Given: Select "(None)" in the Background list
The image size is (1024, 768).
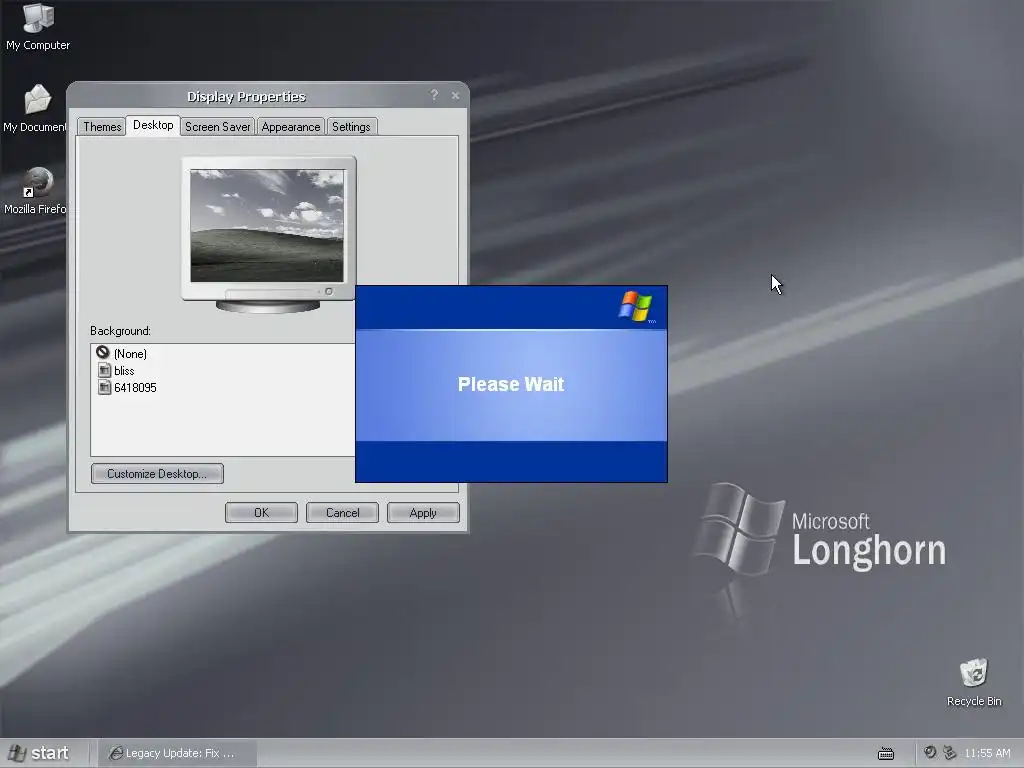Looking at the screenshot, I should click(x=130, y=354).
